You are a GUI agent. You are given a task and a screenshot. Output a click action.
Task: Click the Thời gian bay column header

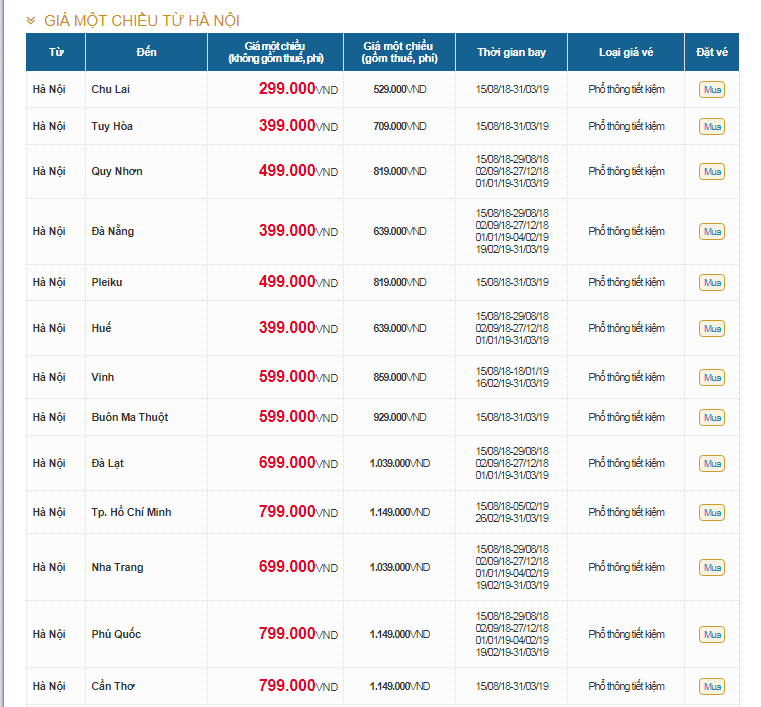click(511, 52)
